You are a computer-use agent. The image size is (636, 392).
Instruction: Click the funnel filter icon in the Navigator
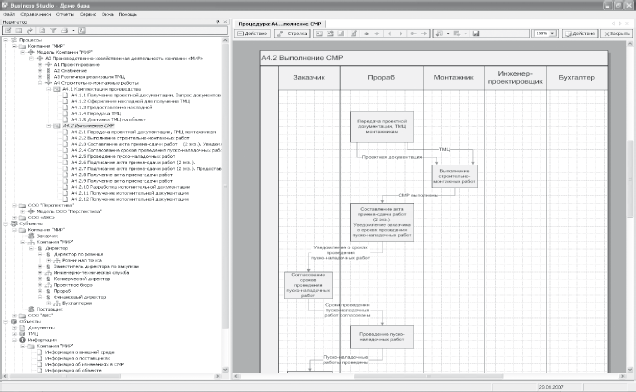tap(53, 30)
